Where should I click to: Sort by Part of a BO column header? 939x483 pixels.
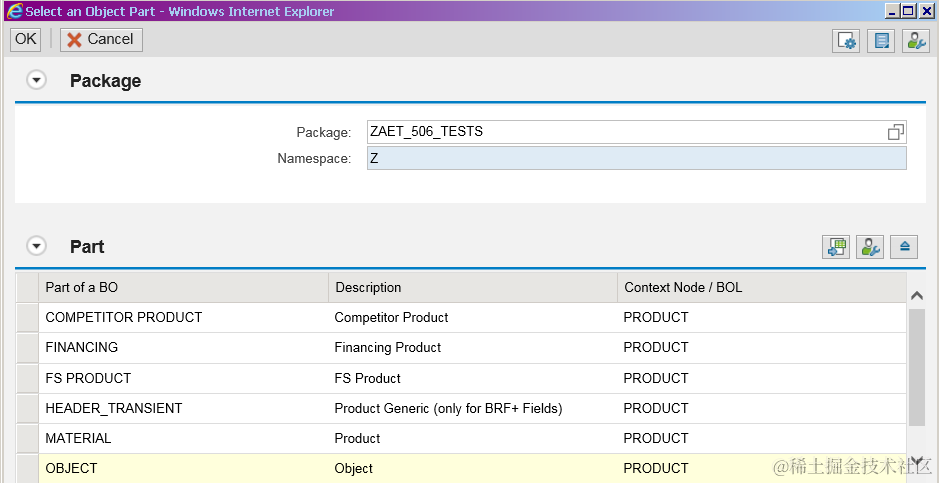point(182,288)
